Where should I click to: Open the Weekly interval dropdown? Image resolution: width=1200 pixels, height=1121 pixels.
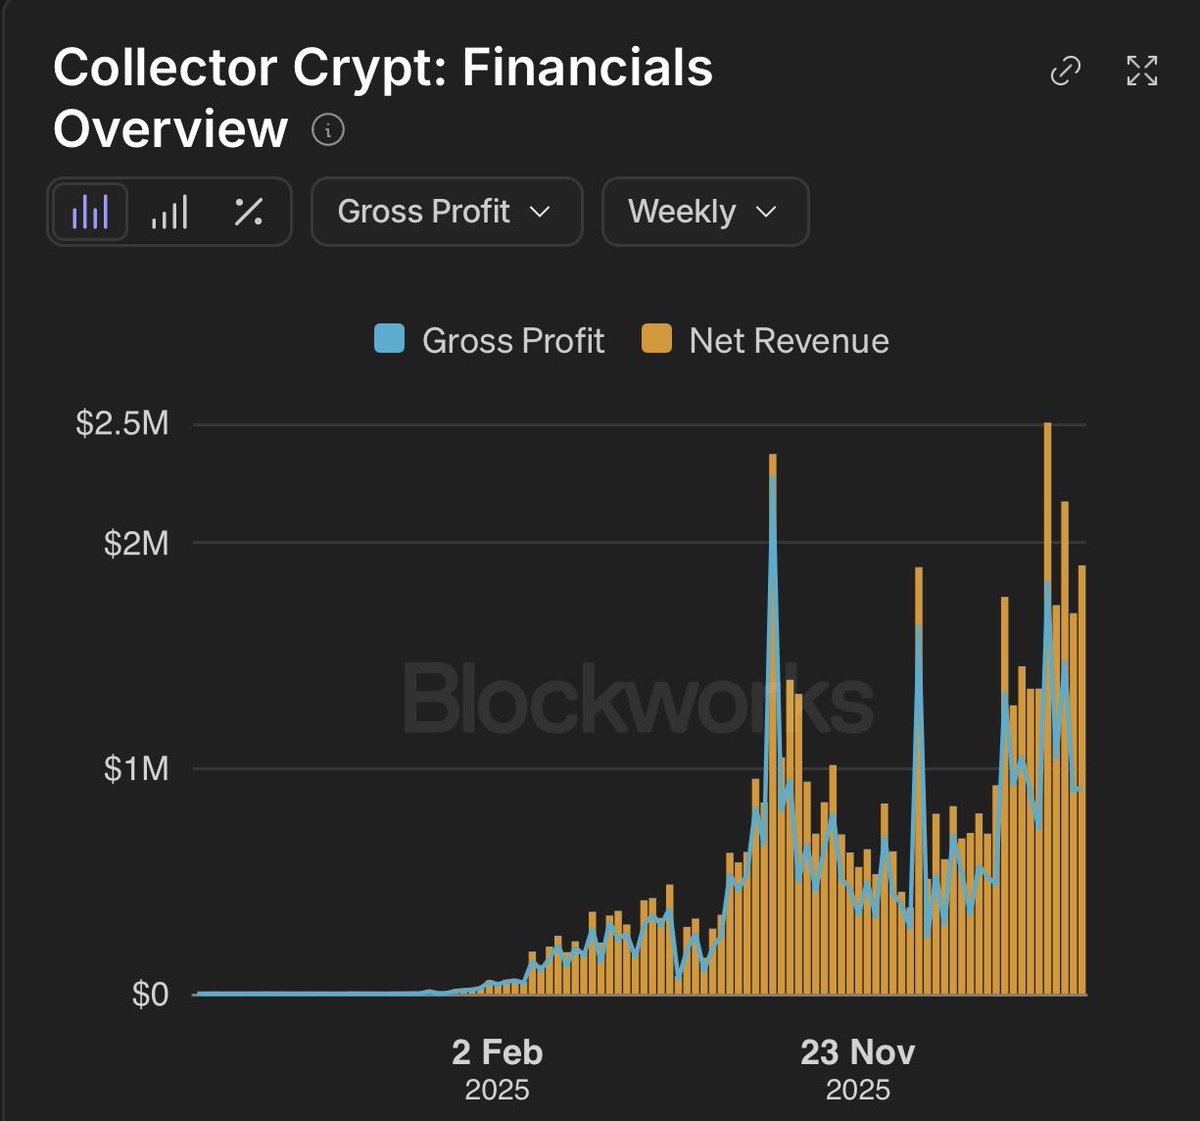(x=705, y=212)
